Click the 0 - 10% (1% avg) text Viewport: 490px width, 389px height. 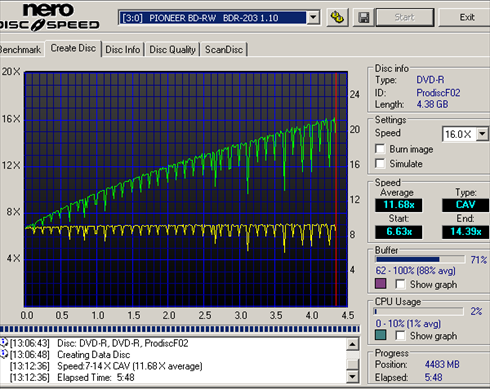408,323
